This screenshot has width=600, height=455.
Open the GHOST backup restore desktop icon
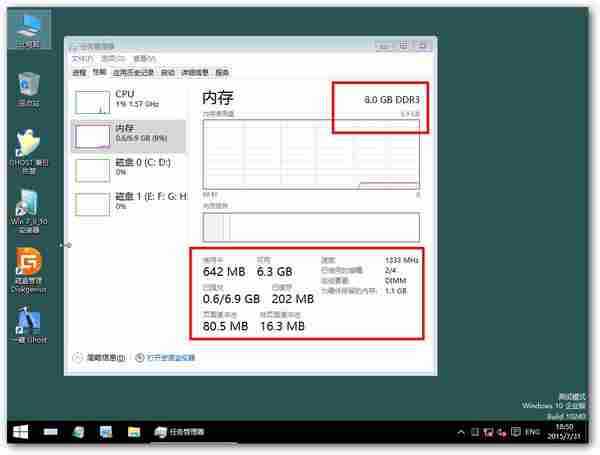pyautogui.click(x=28, y=148)
